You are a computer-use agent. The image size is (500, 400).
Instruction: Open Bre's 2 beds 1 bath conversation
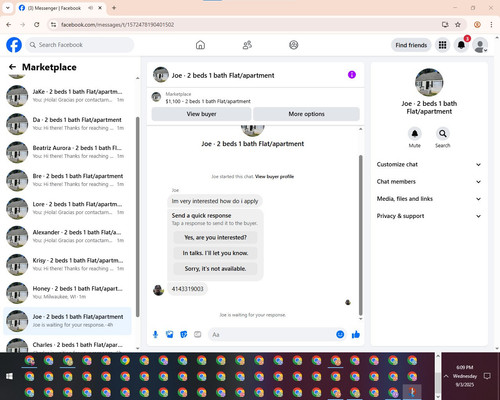tap(68, 180)
